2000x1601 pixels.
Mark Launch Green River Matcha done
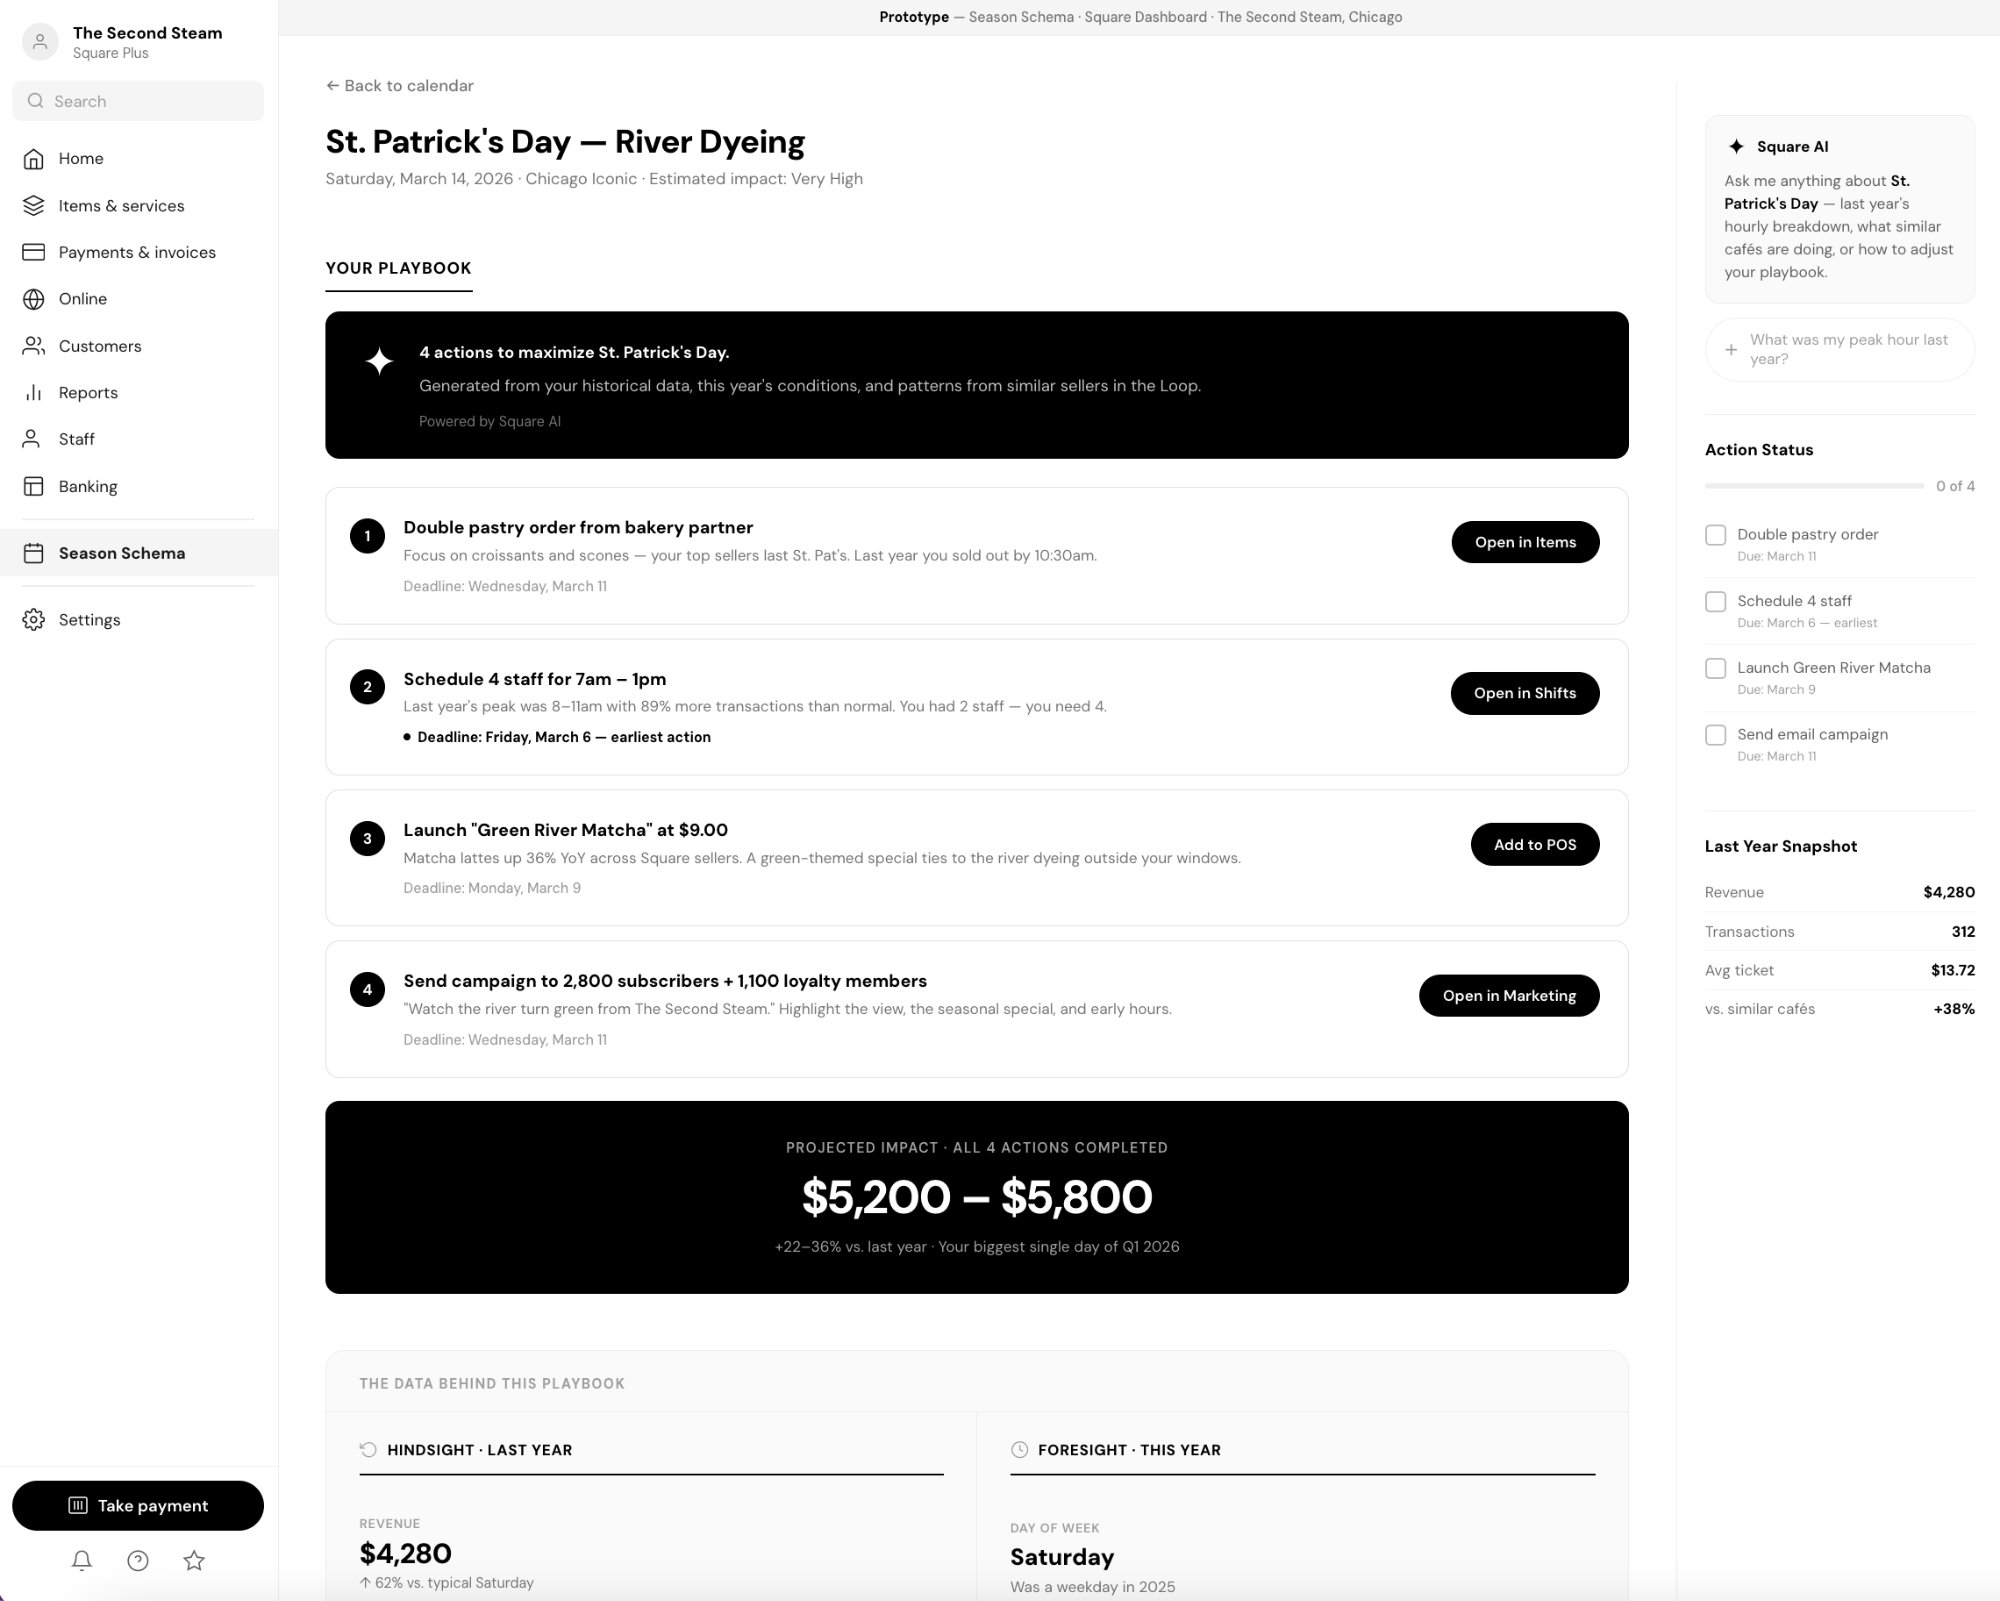[1716, 668]
